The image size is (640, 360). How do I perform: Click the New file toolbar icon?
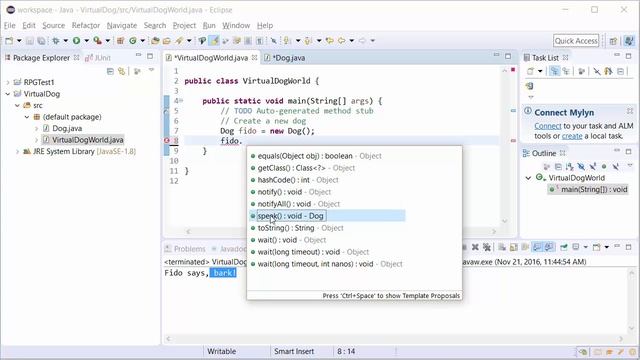pos(9,41)
